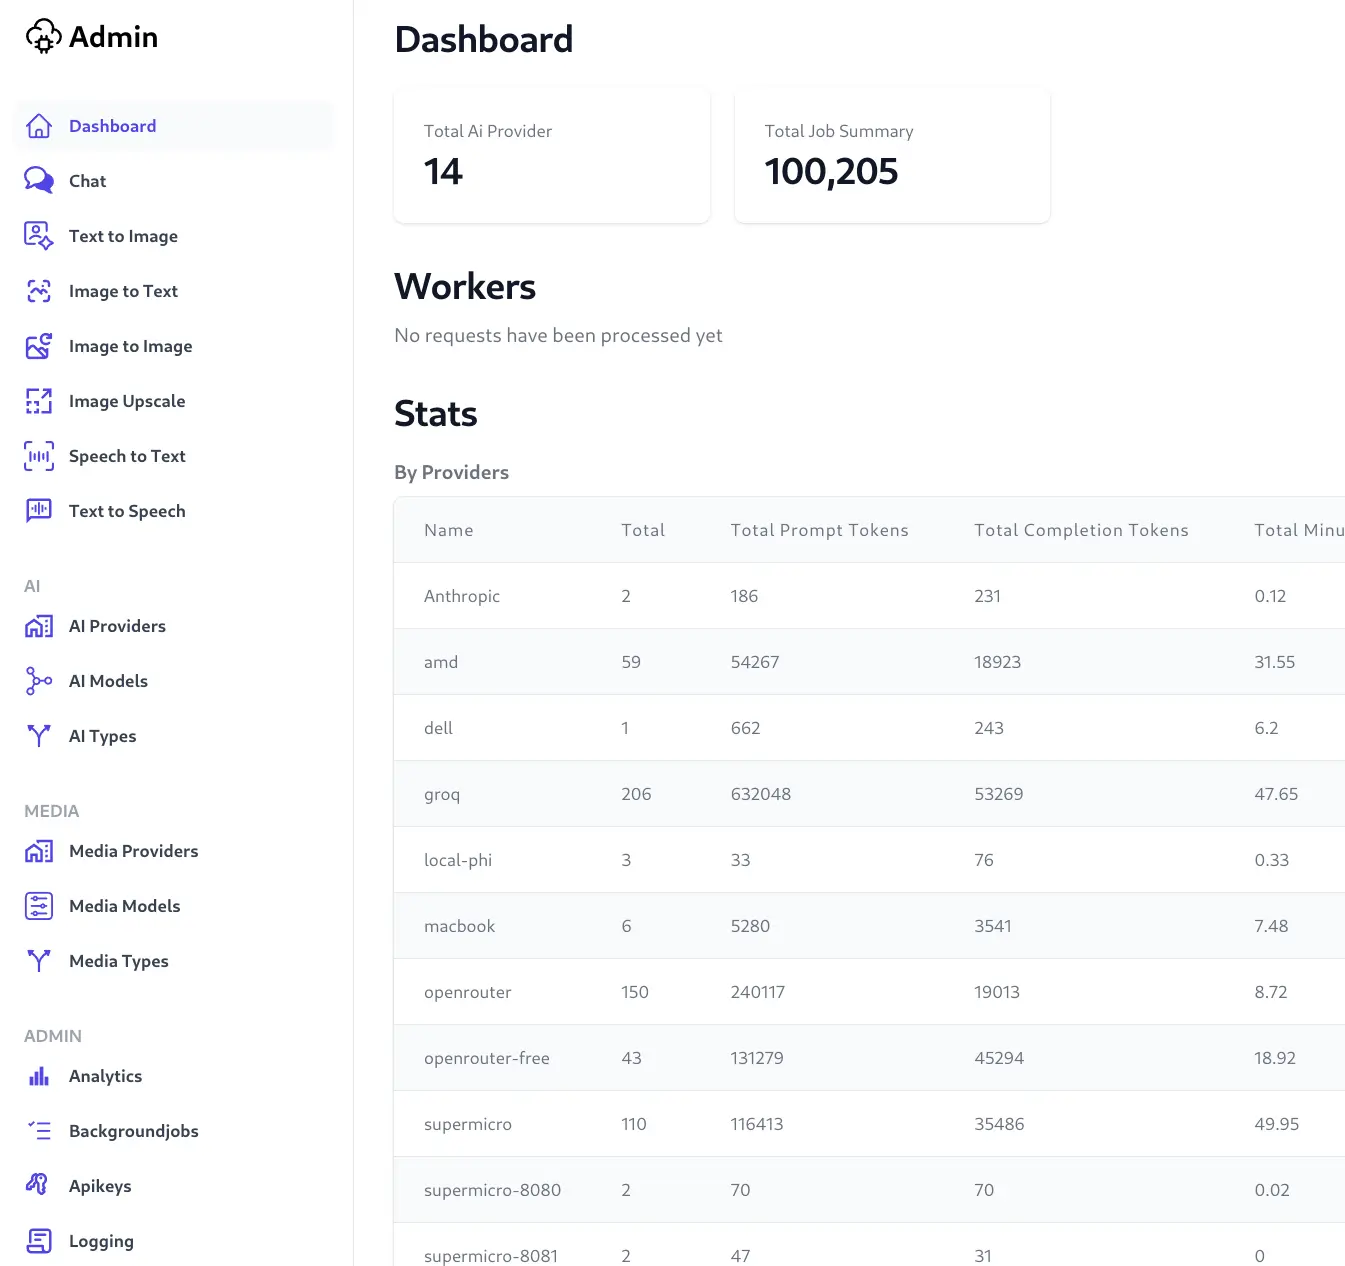Open Image Upscale using its expand icon
1345x1266 pixels.
pos(39,401)
